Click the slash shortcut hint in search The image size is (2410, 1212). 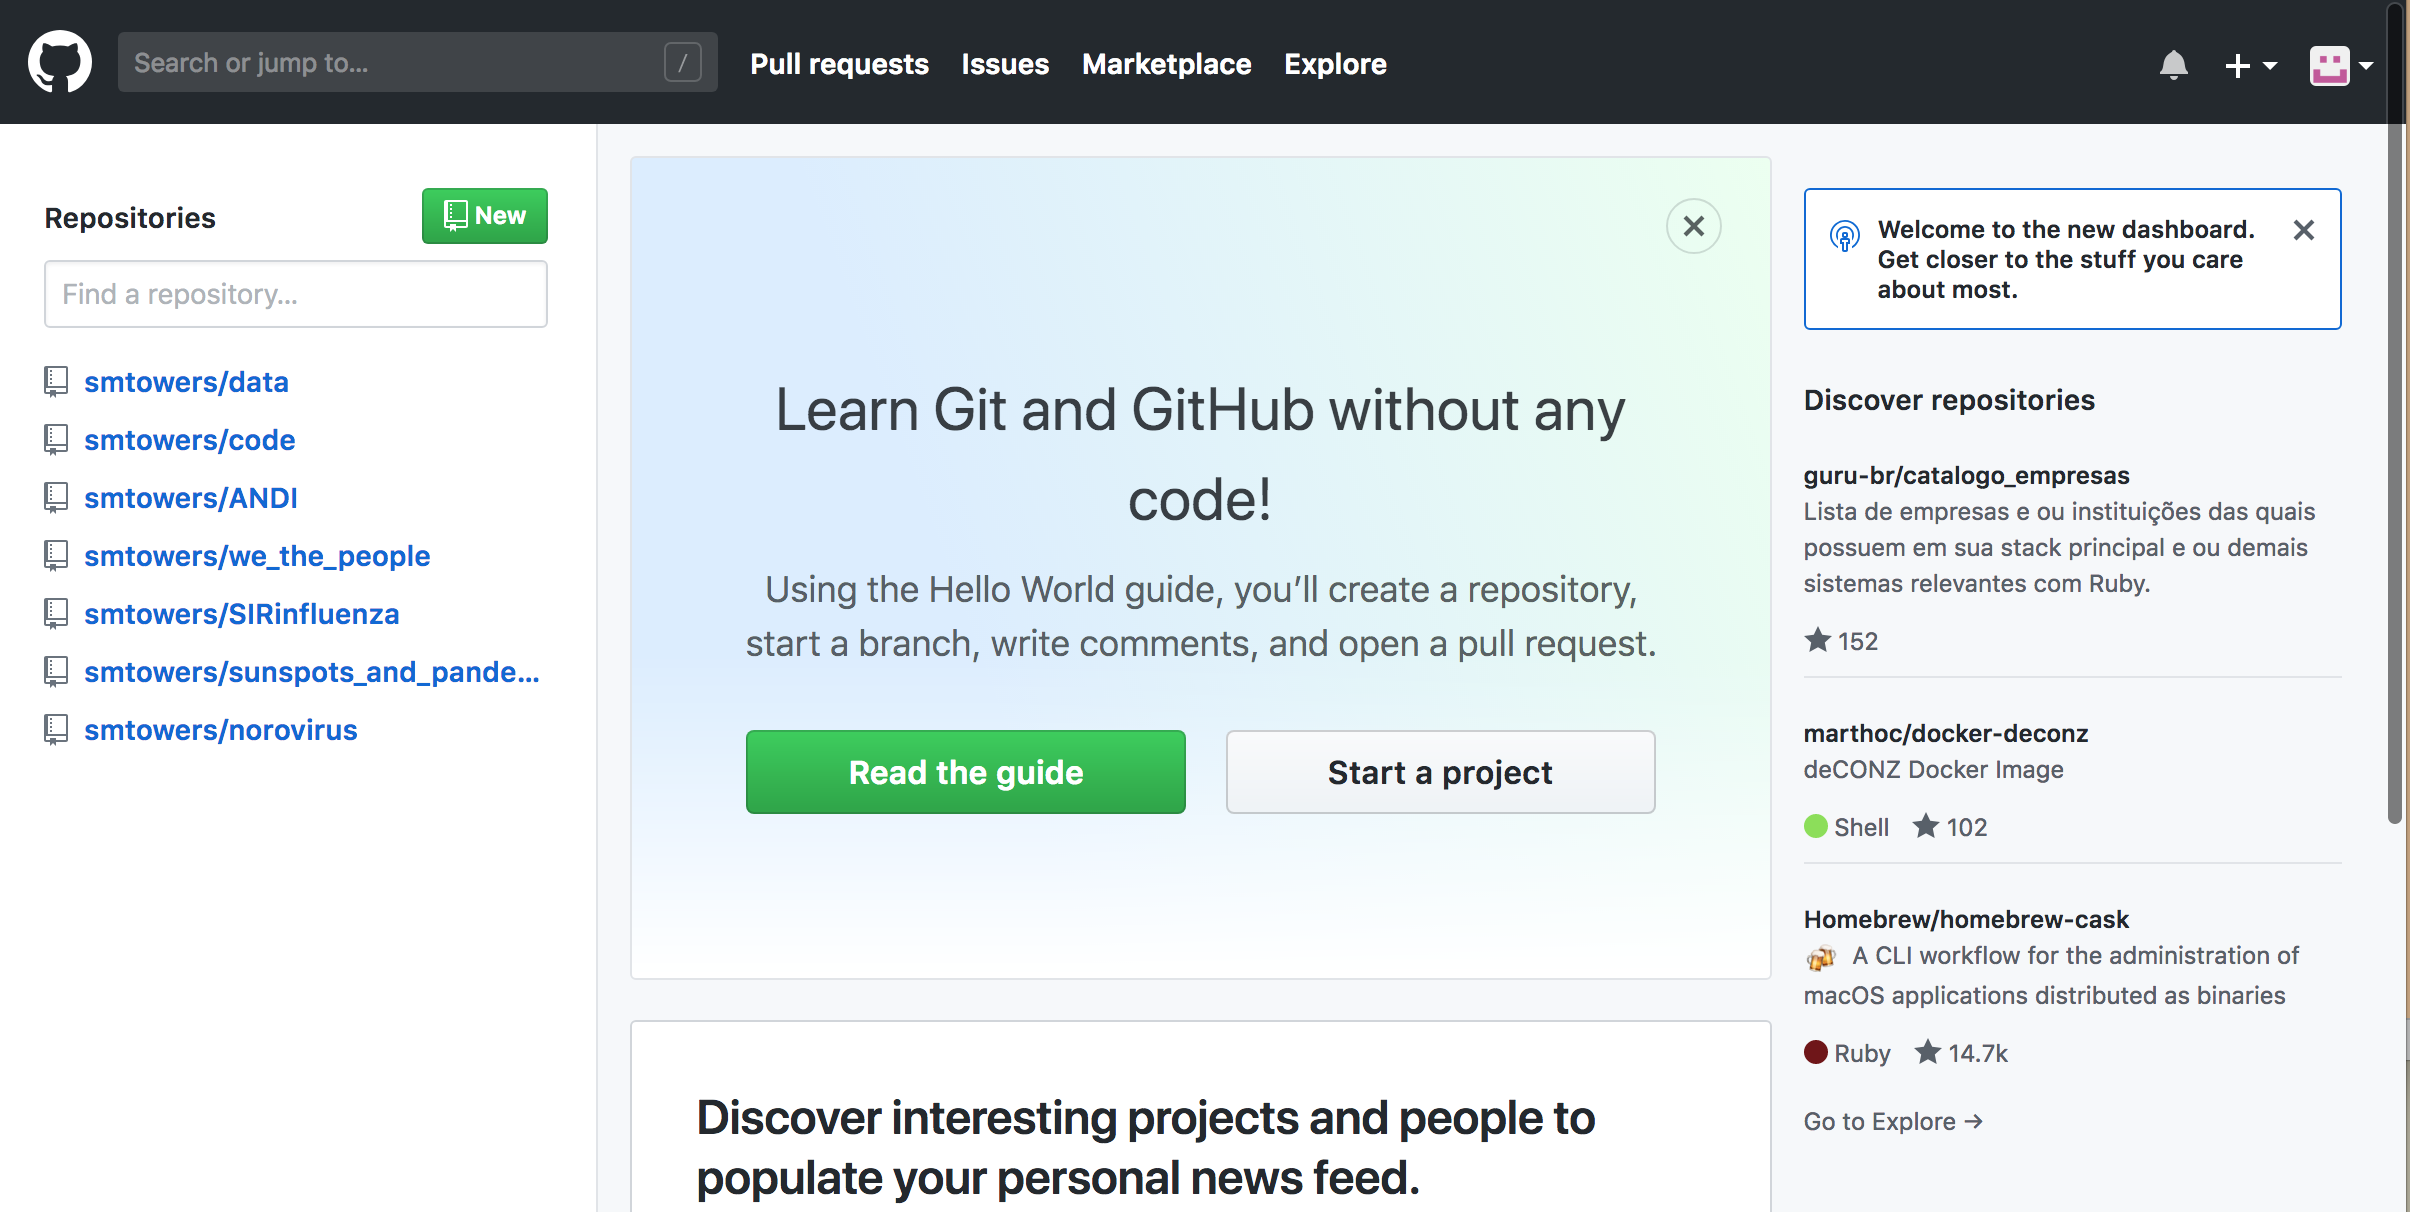pos(683,62)
